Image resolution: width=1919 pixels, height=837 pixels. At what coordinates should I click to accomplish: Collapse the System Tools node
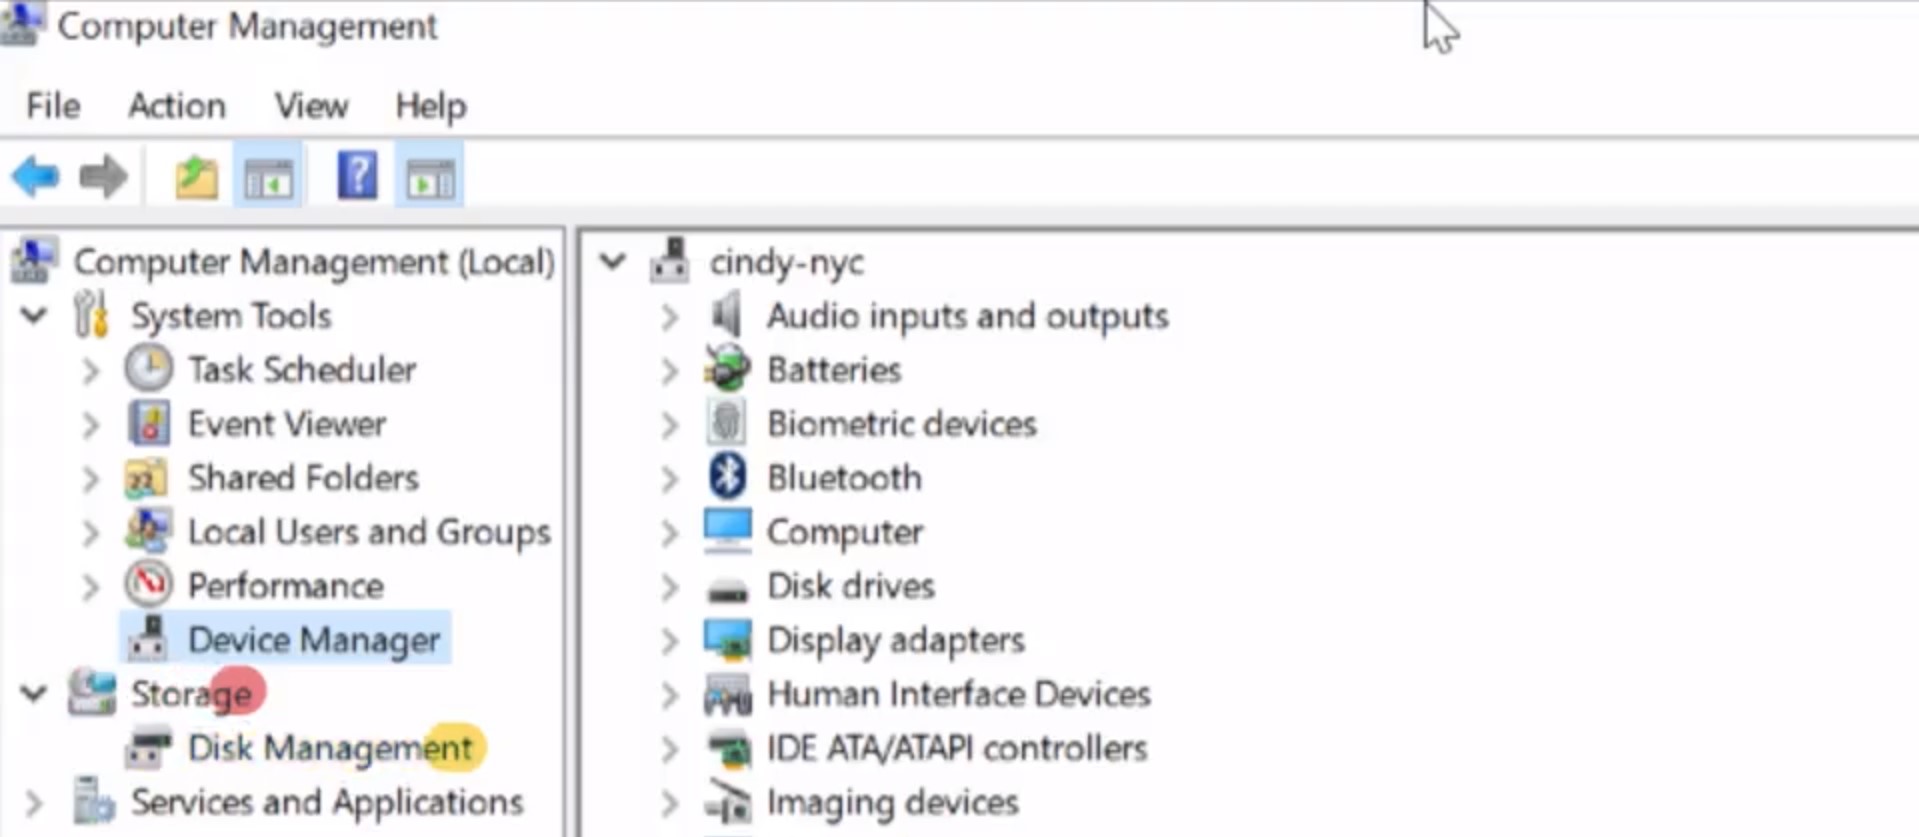34,316
